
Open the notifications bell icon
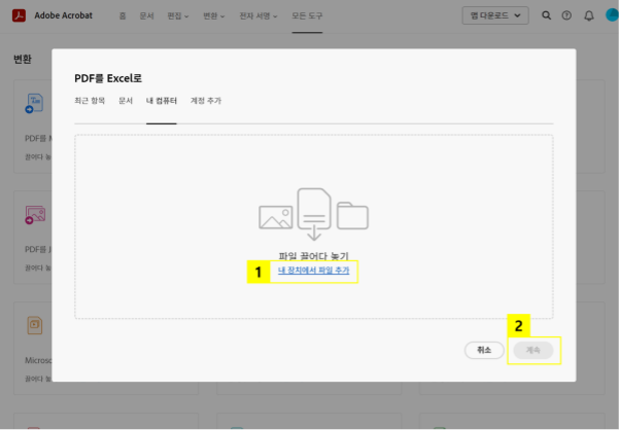pos(589,16)
